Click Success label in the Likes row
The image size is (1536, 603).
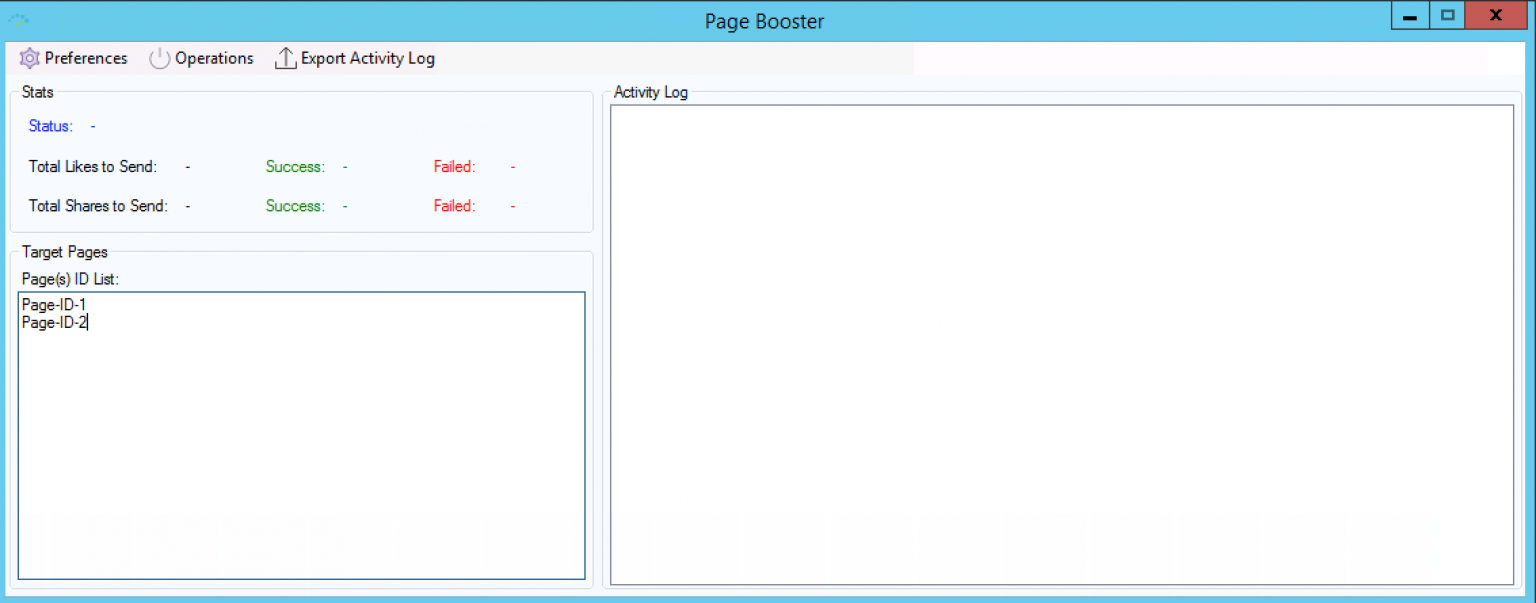pos(295,166)
